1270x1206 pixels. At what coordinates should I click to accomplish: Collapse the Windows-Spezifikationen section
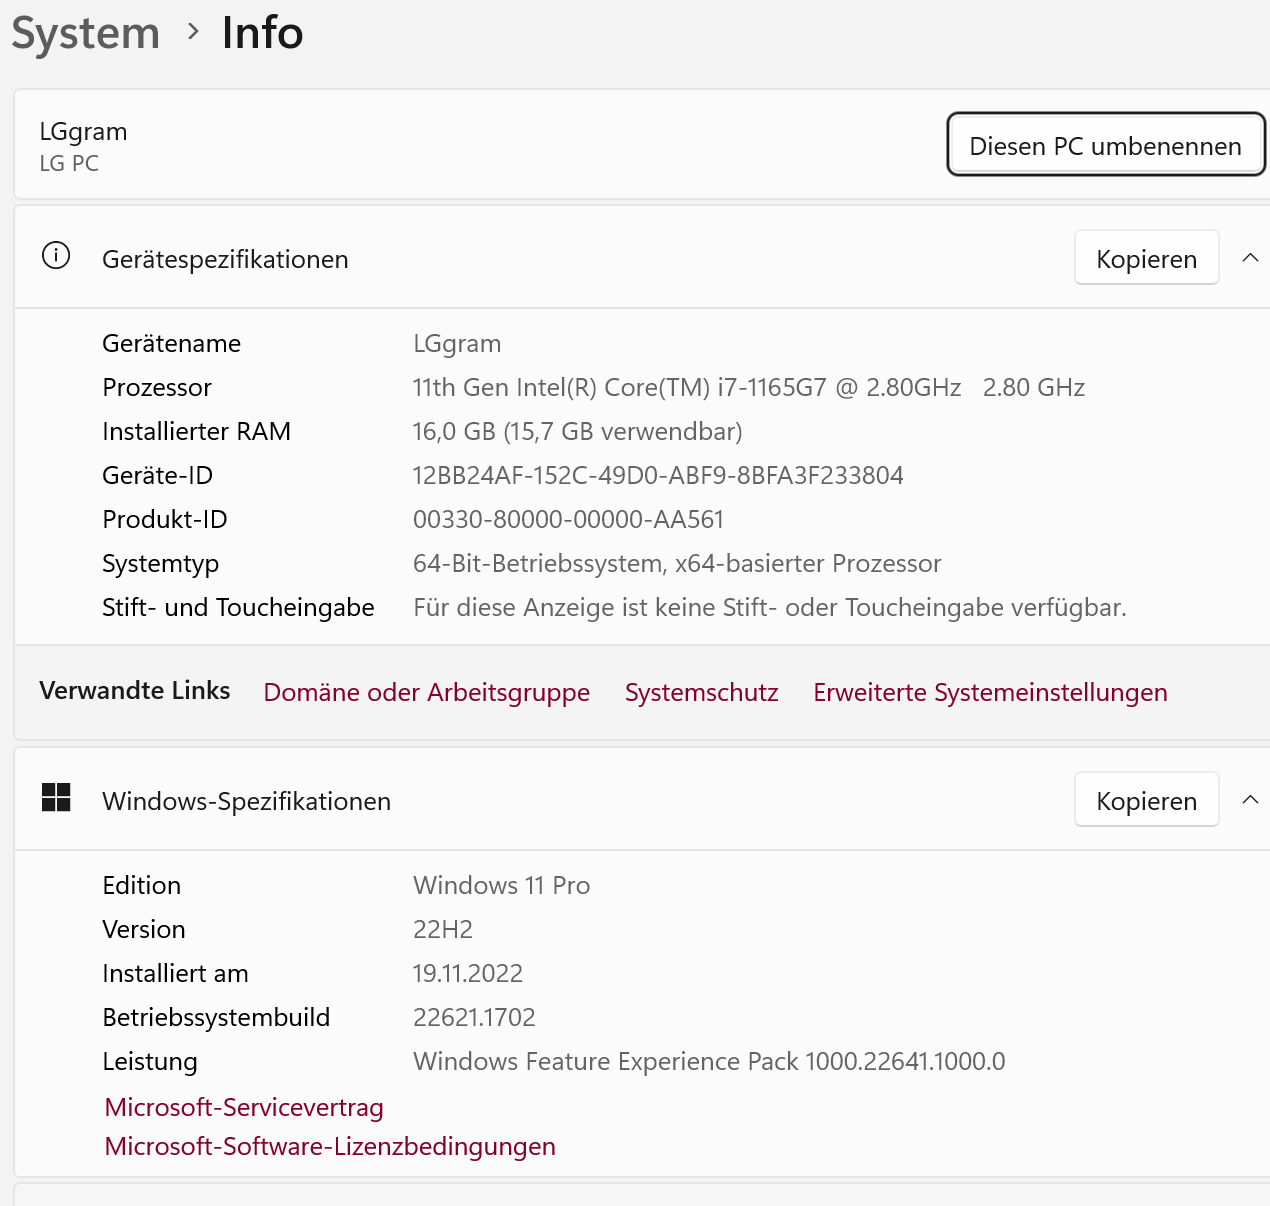1249,800
